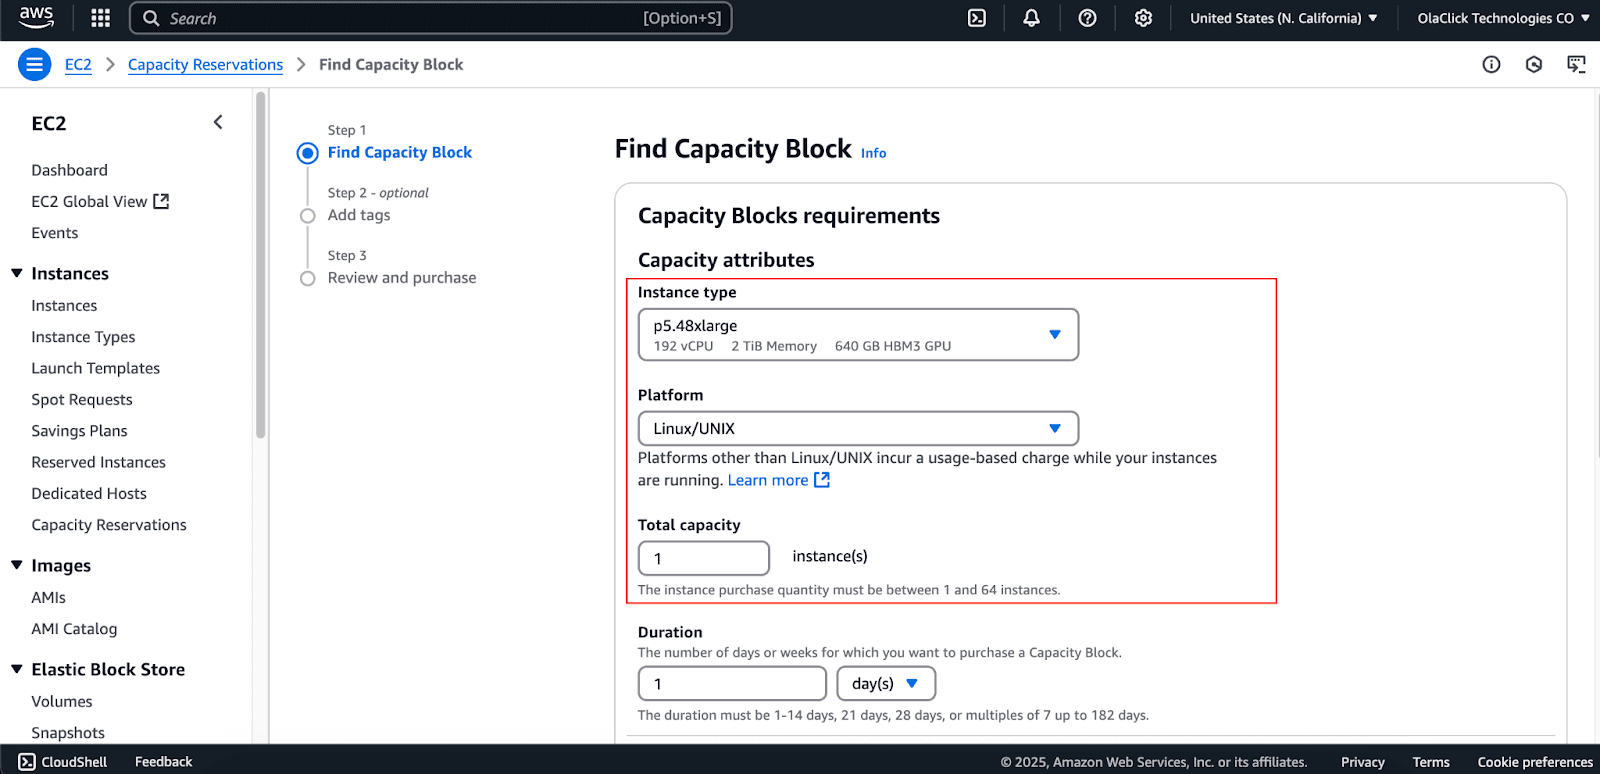Image resolution: width=1600 pixels, height=774 pixels.
Task: Open external link icon beside EC2 Global View
Action: pyautogui.click(x=161, y=201)
